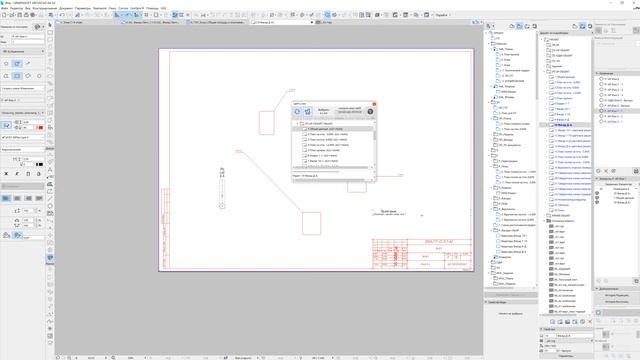Viewport: 640px width, 360px height.
Task: Click the dark round help icon in dialog
Action: click(370, 111)
